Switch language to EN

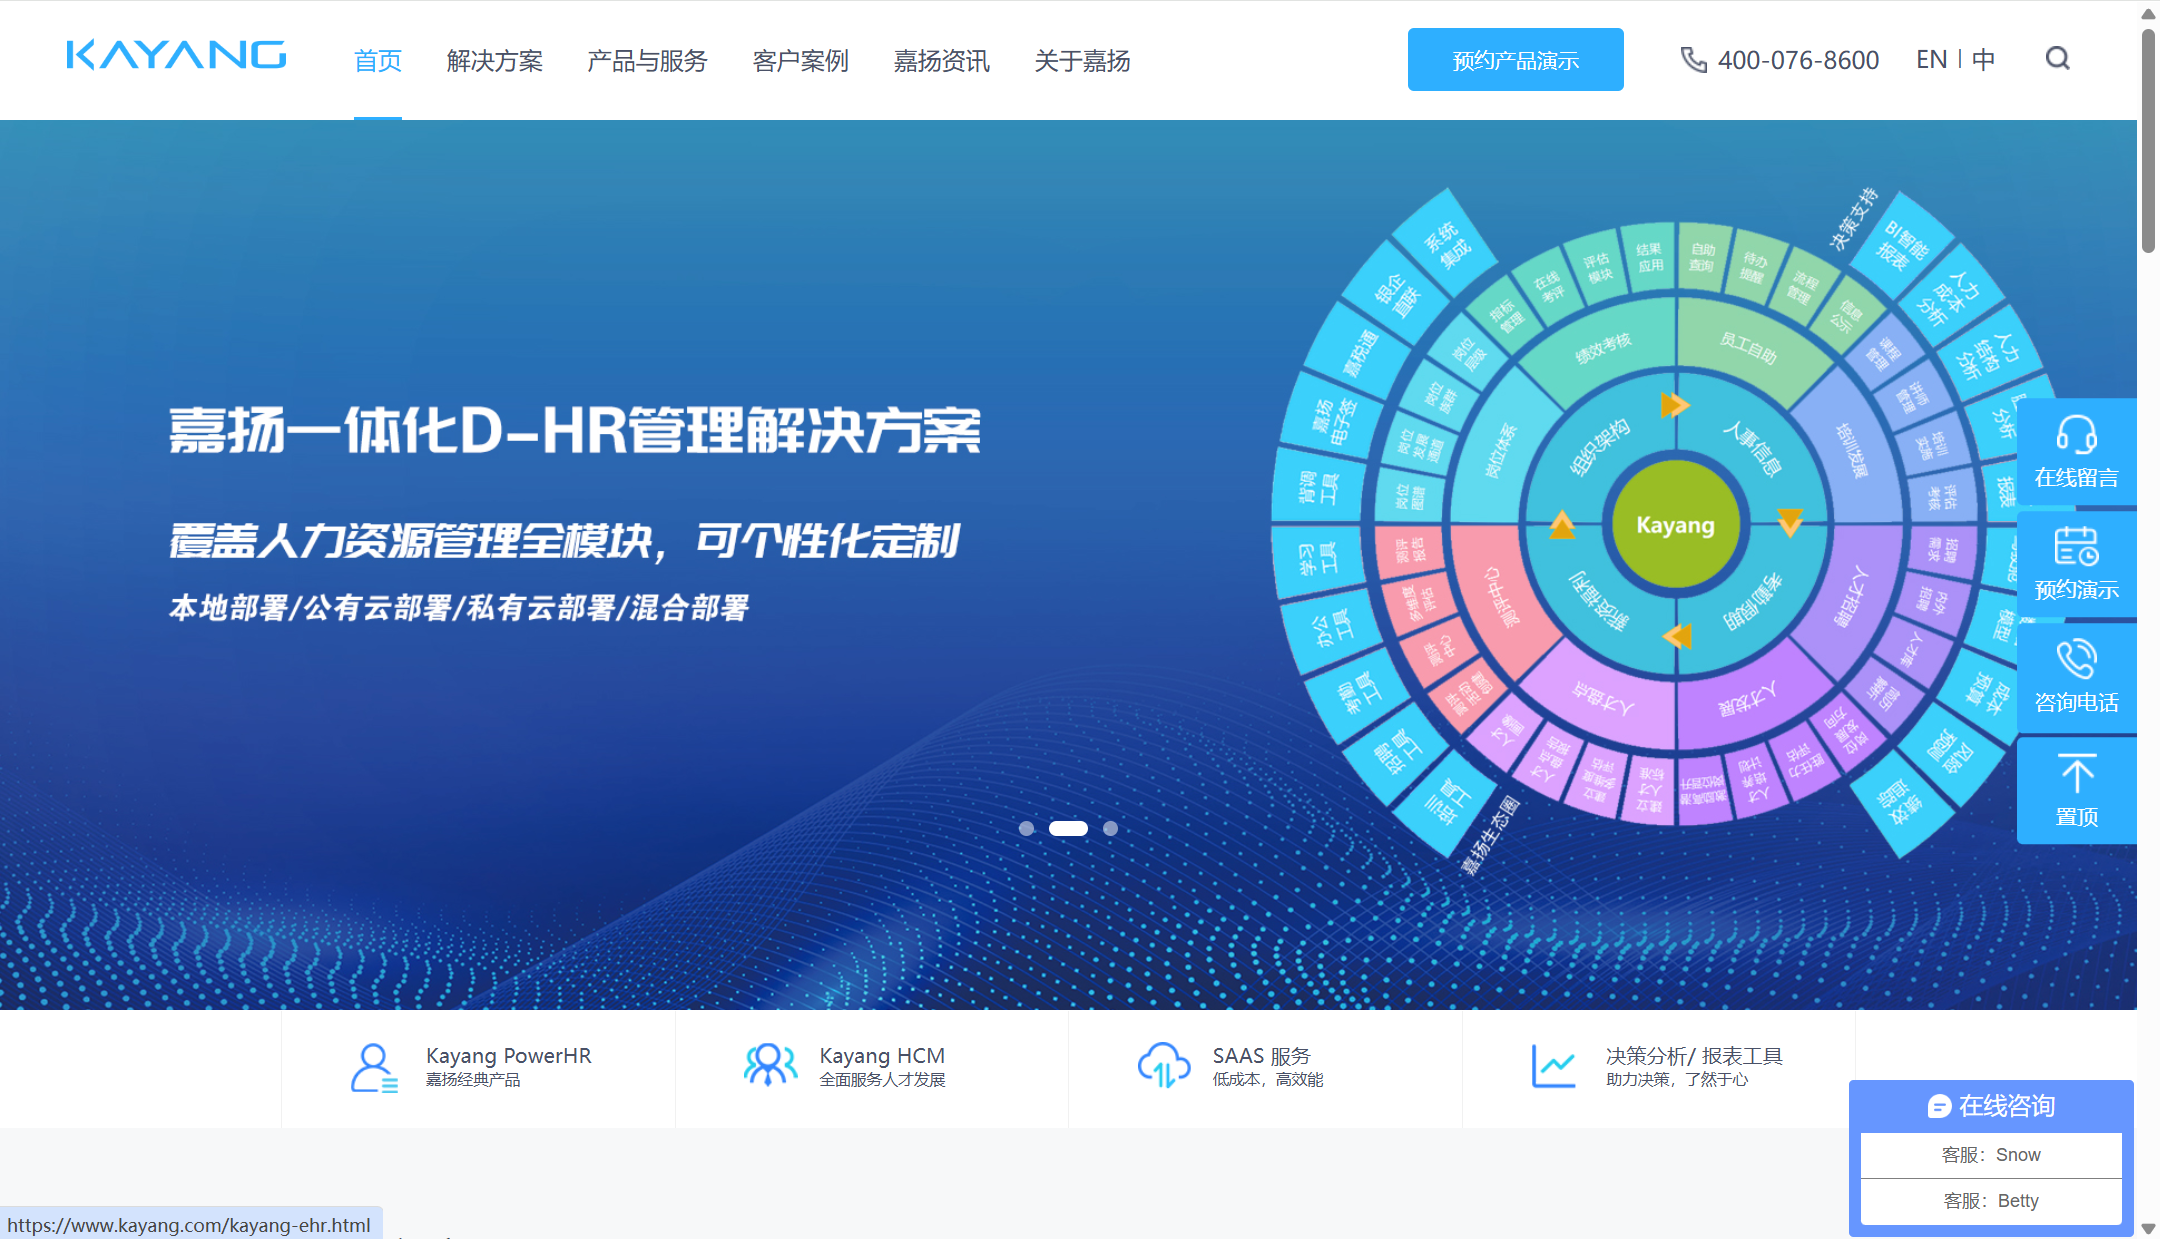click(1930, 60)
